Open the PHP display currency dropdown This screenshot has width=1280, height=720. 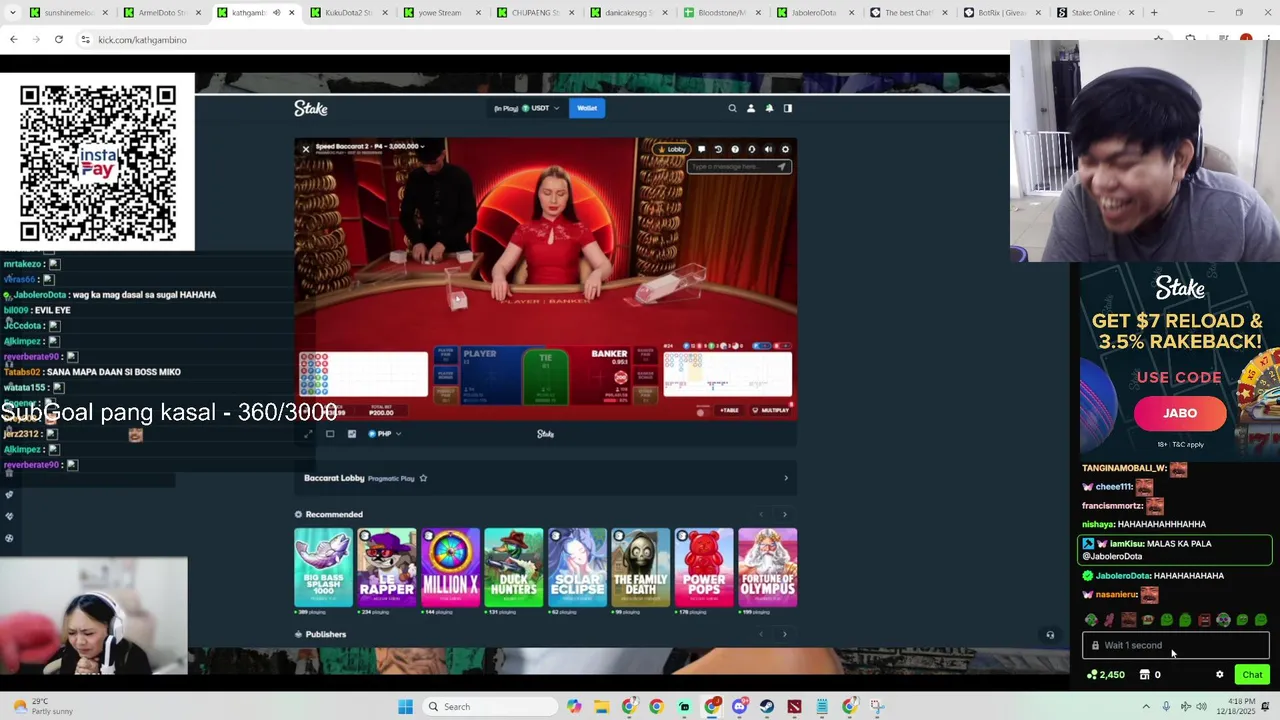point(385,434)
